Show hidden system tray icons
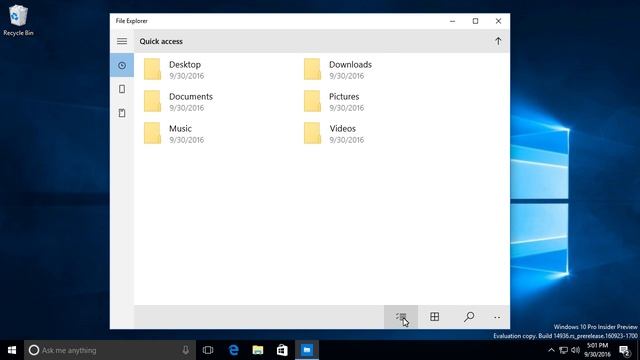 pyautogui.click(x=551, y=350)
